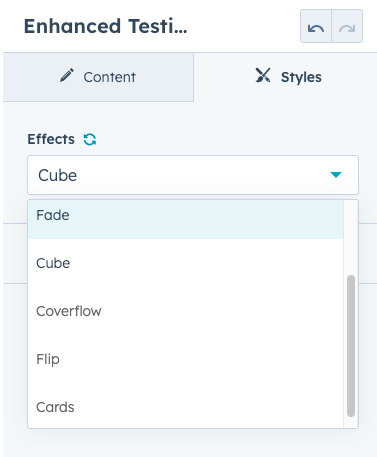Open the Styles tab label

[301, 77]
